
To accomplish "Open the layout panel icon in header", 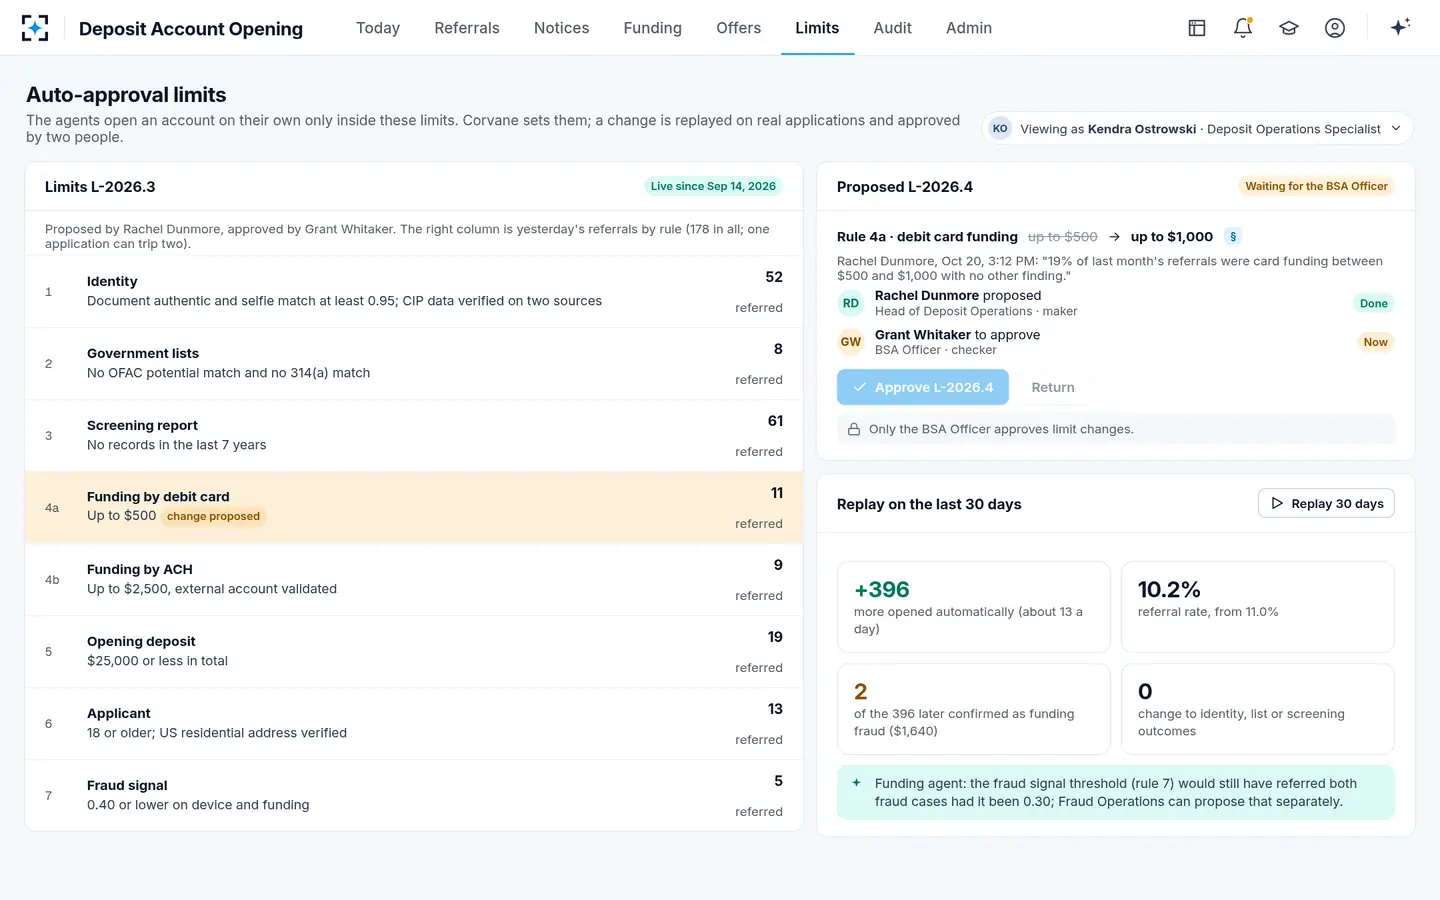I will coord(1197,28).
